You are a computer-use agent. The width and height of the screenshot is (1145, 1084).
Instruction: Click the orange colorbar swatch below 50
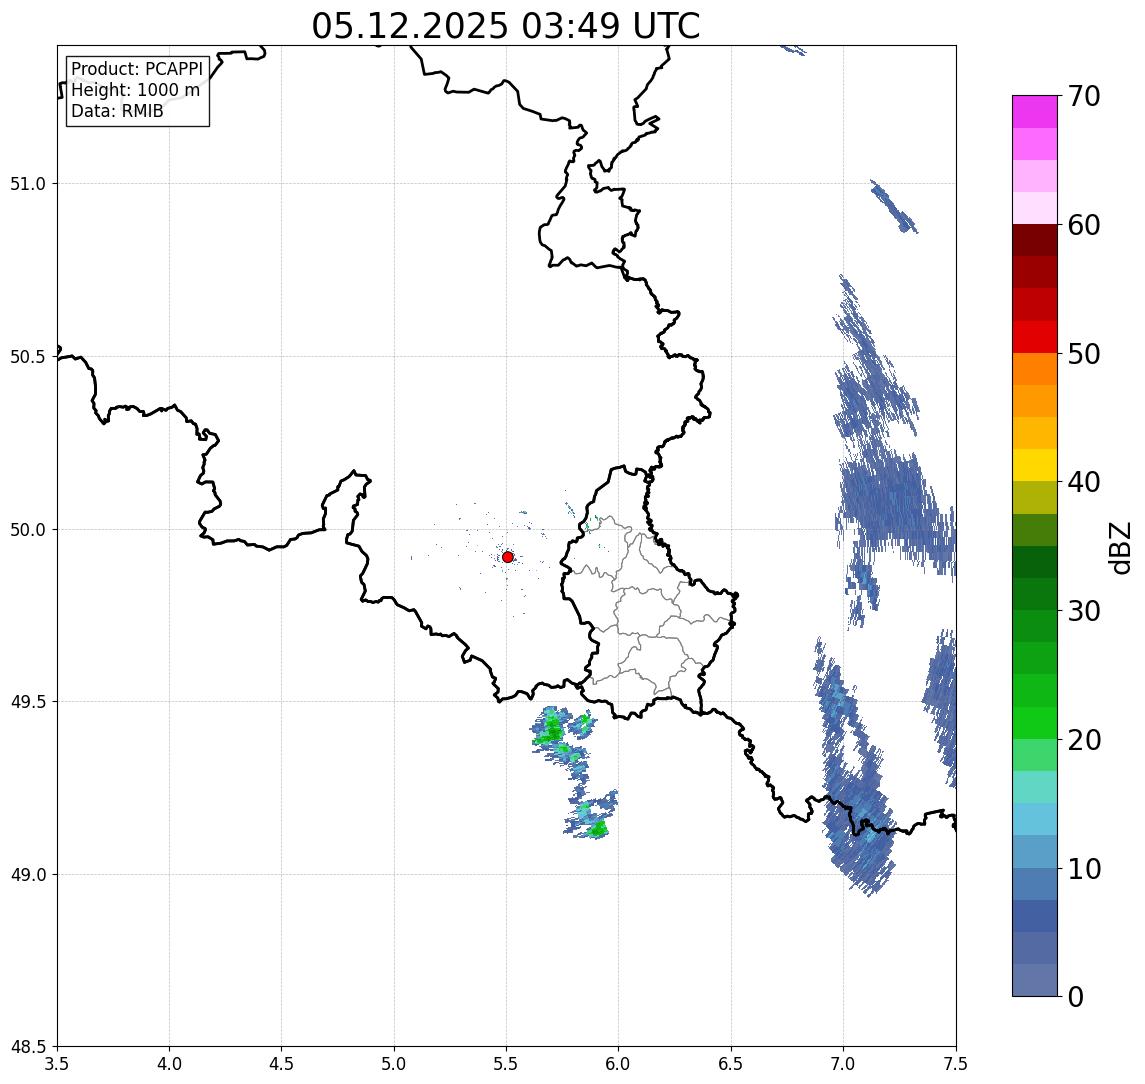1035,370
